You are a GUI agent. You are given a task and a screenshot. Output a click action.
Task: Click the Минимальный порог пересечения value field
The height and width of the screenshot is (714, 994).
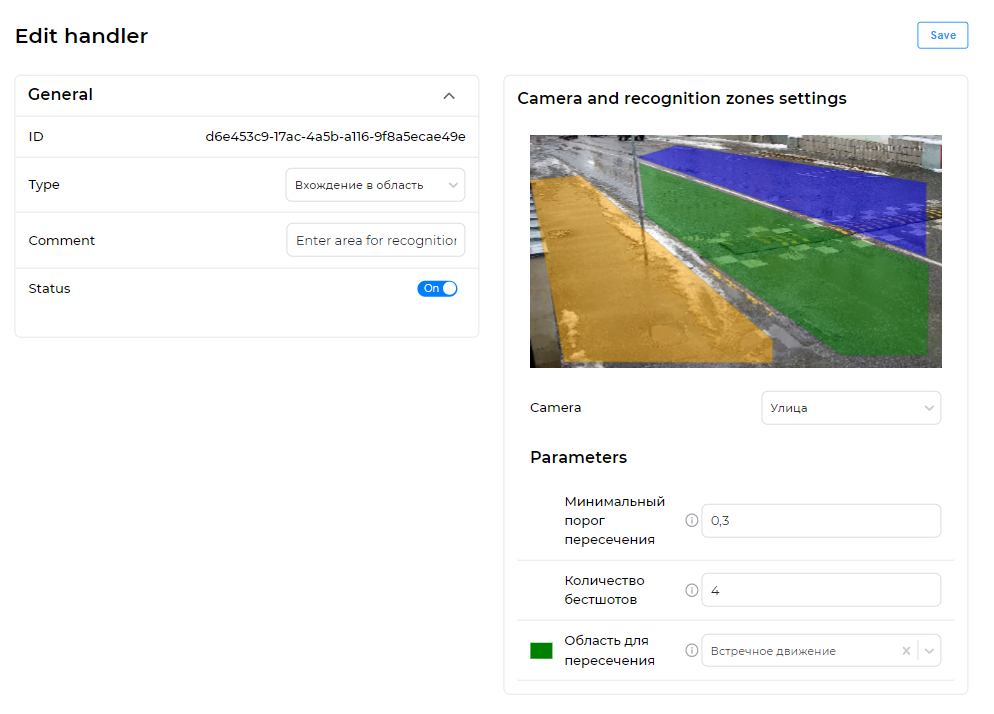click(821, 521)
